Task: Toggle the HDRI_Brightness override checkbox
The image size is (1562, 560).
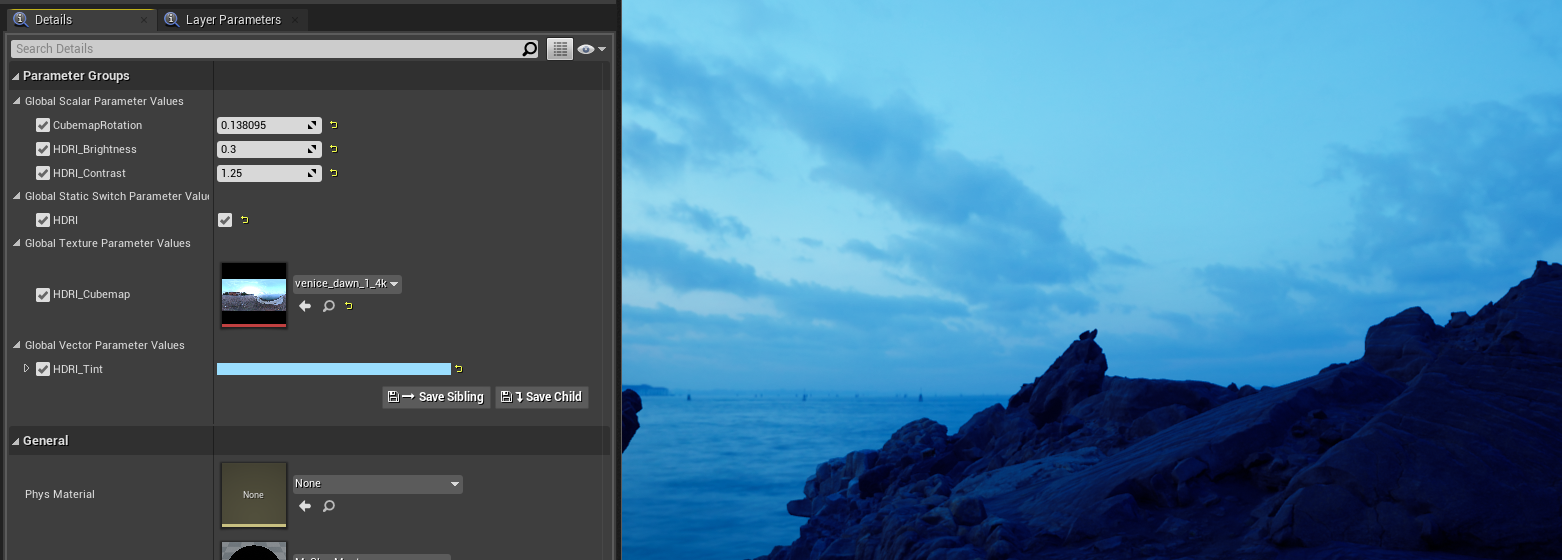Action: point(43,149)
